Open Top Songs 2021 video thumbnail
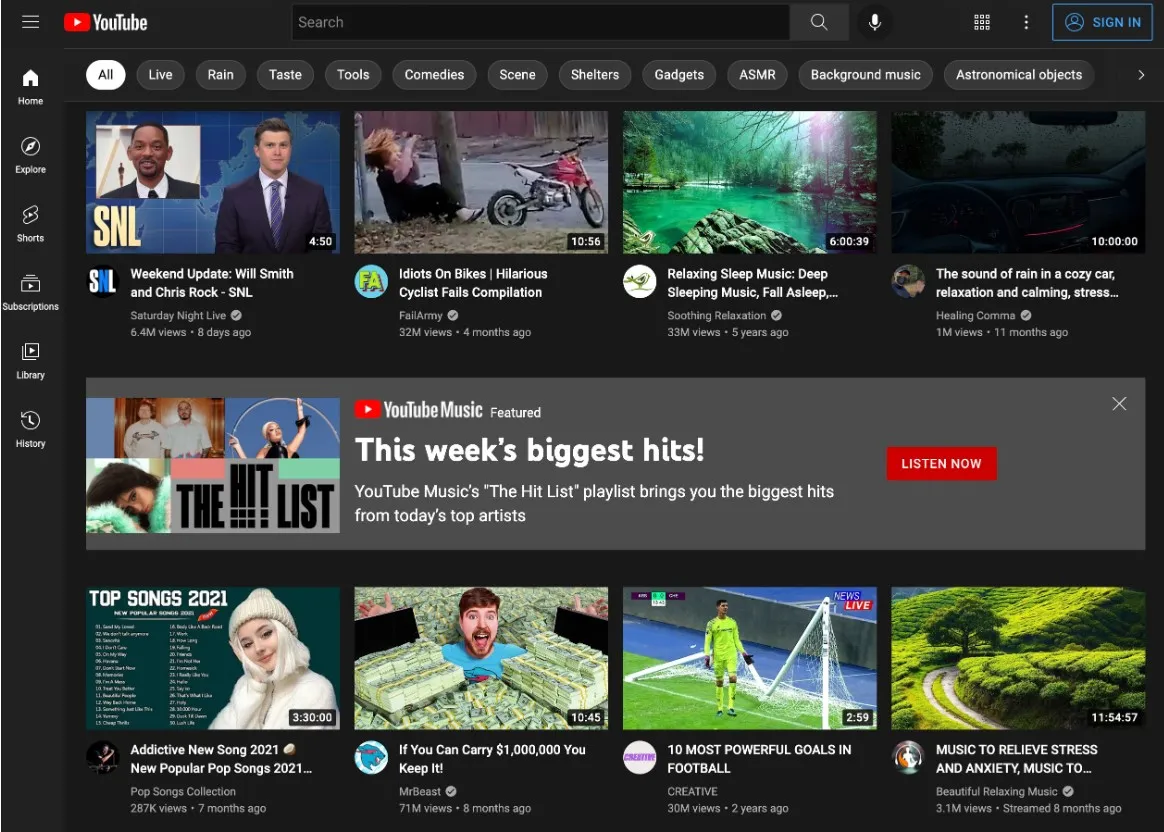Screen dimensions: 1164x832 [x=213, y=658]
